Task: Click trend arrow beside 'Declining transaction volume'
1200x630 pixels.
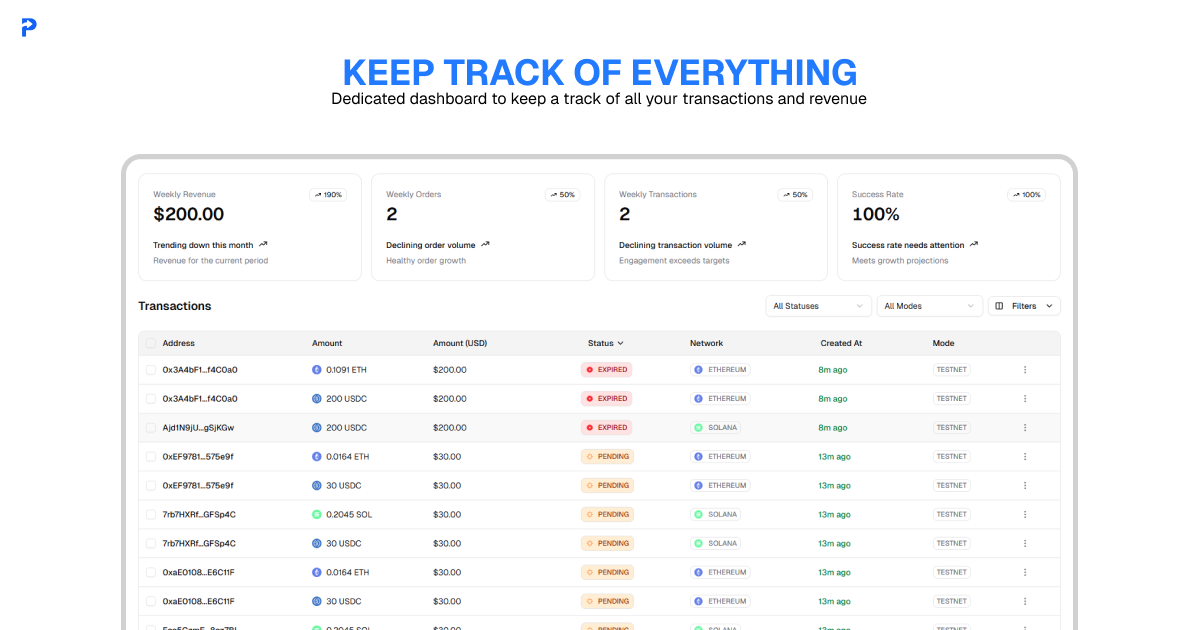Action: coord(742,244)
